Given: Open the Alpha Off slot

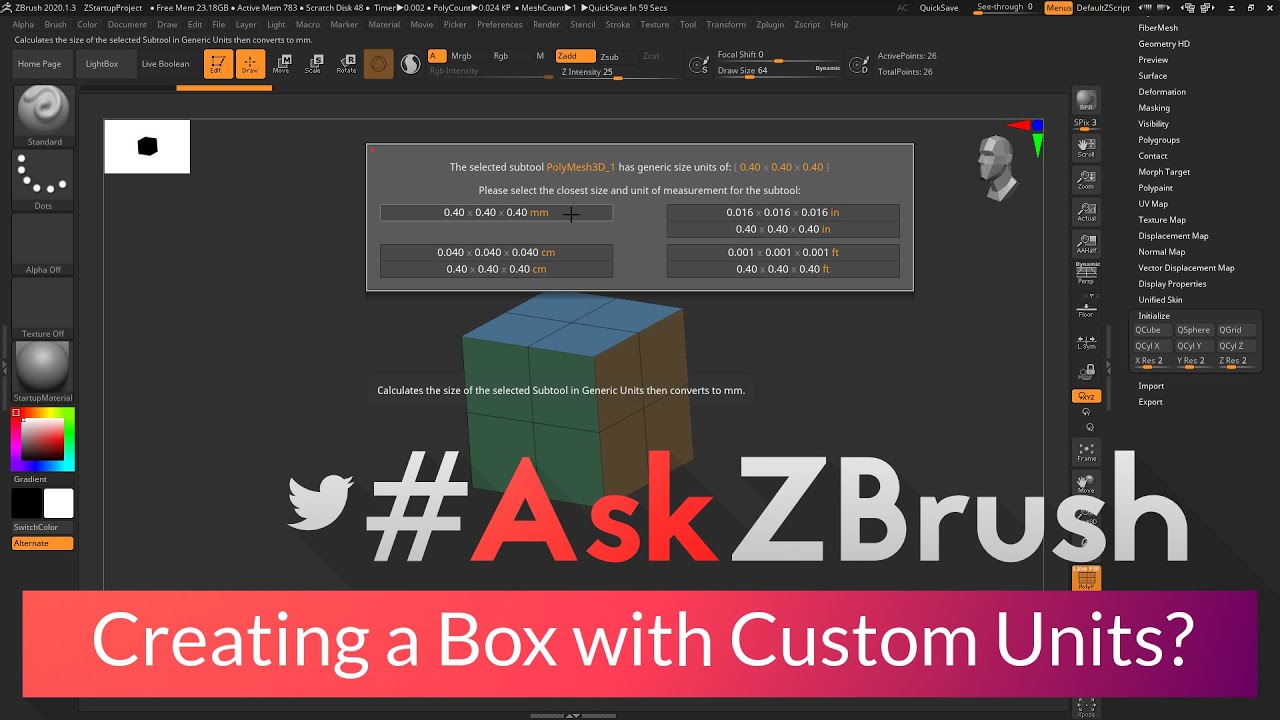Looking at the screenshot, I should (x=43, y=244).
